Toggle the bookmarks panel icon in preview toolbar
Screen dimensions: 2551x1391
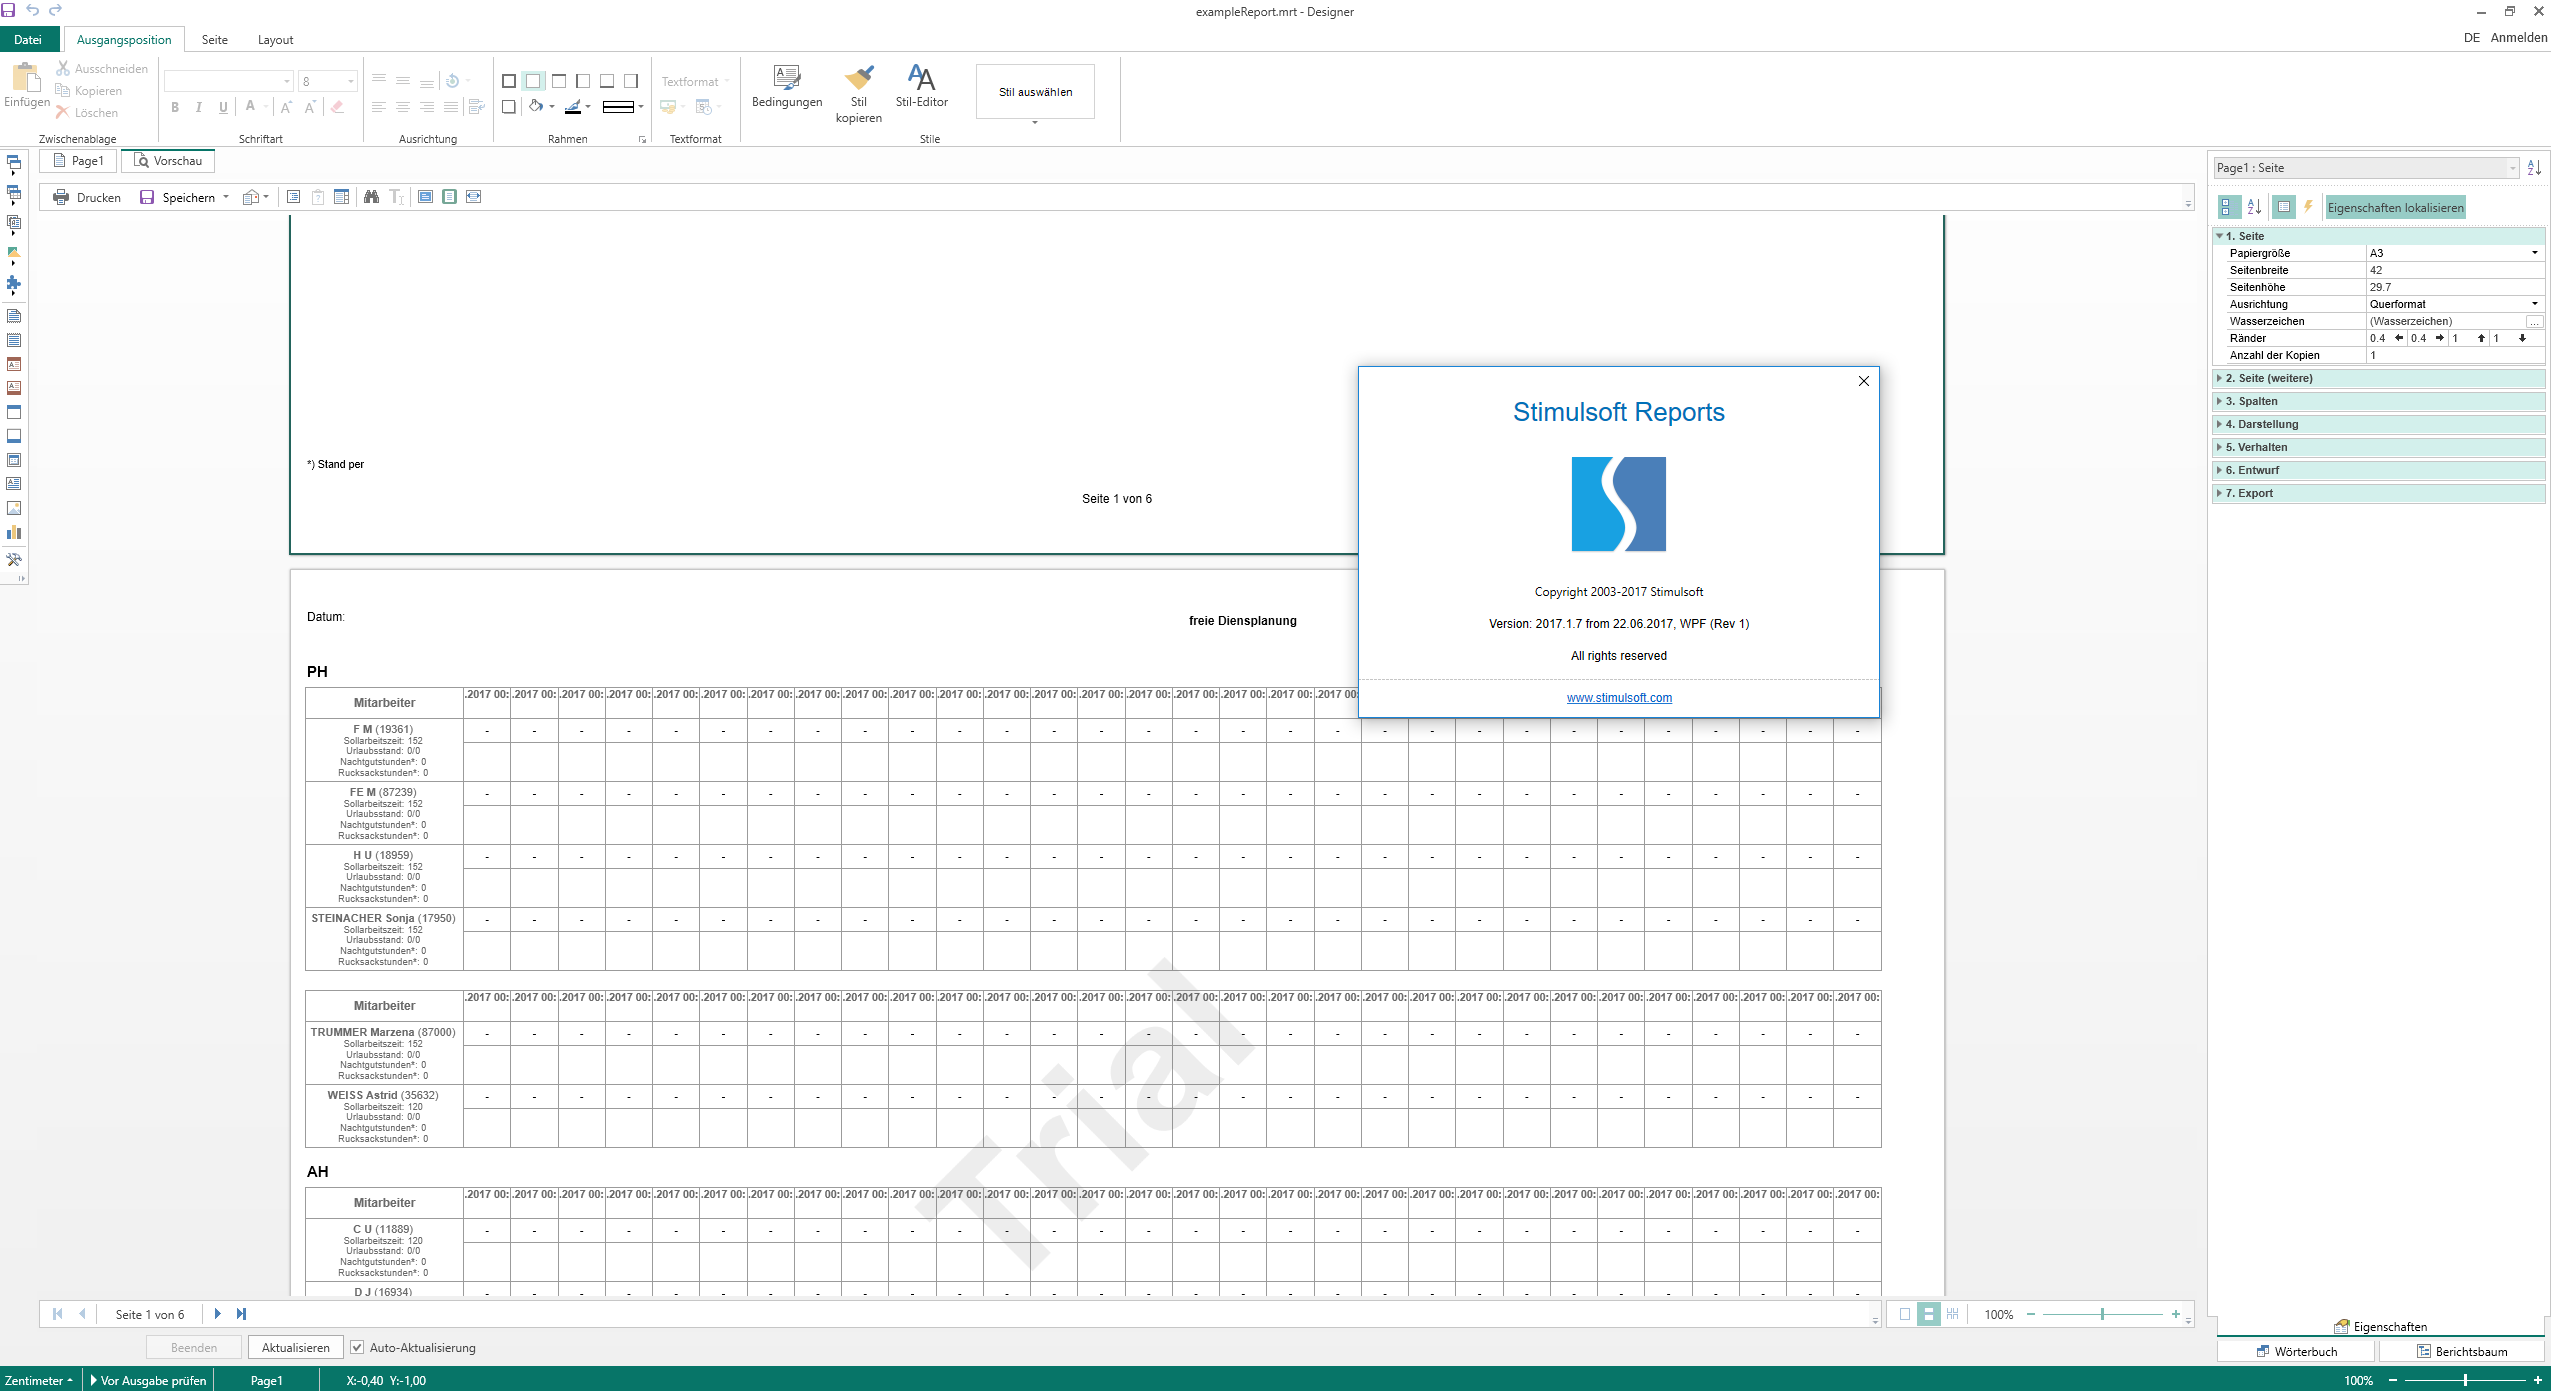click(x=293, y=197)
